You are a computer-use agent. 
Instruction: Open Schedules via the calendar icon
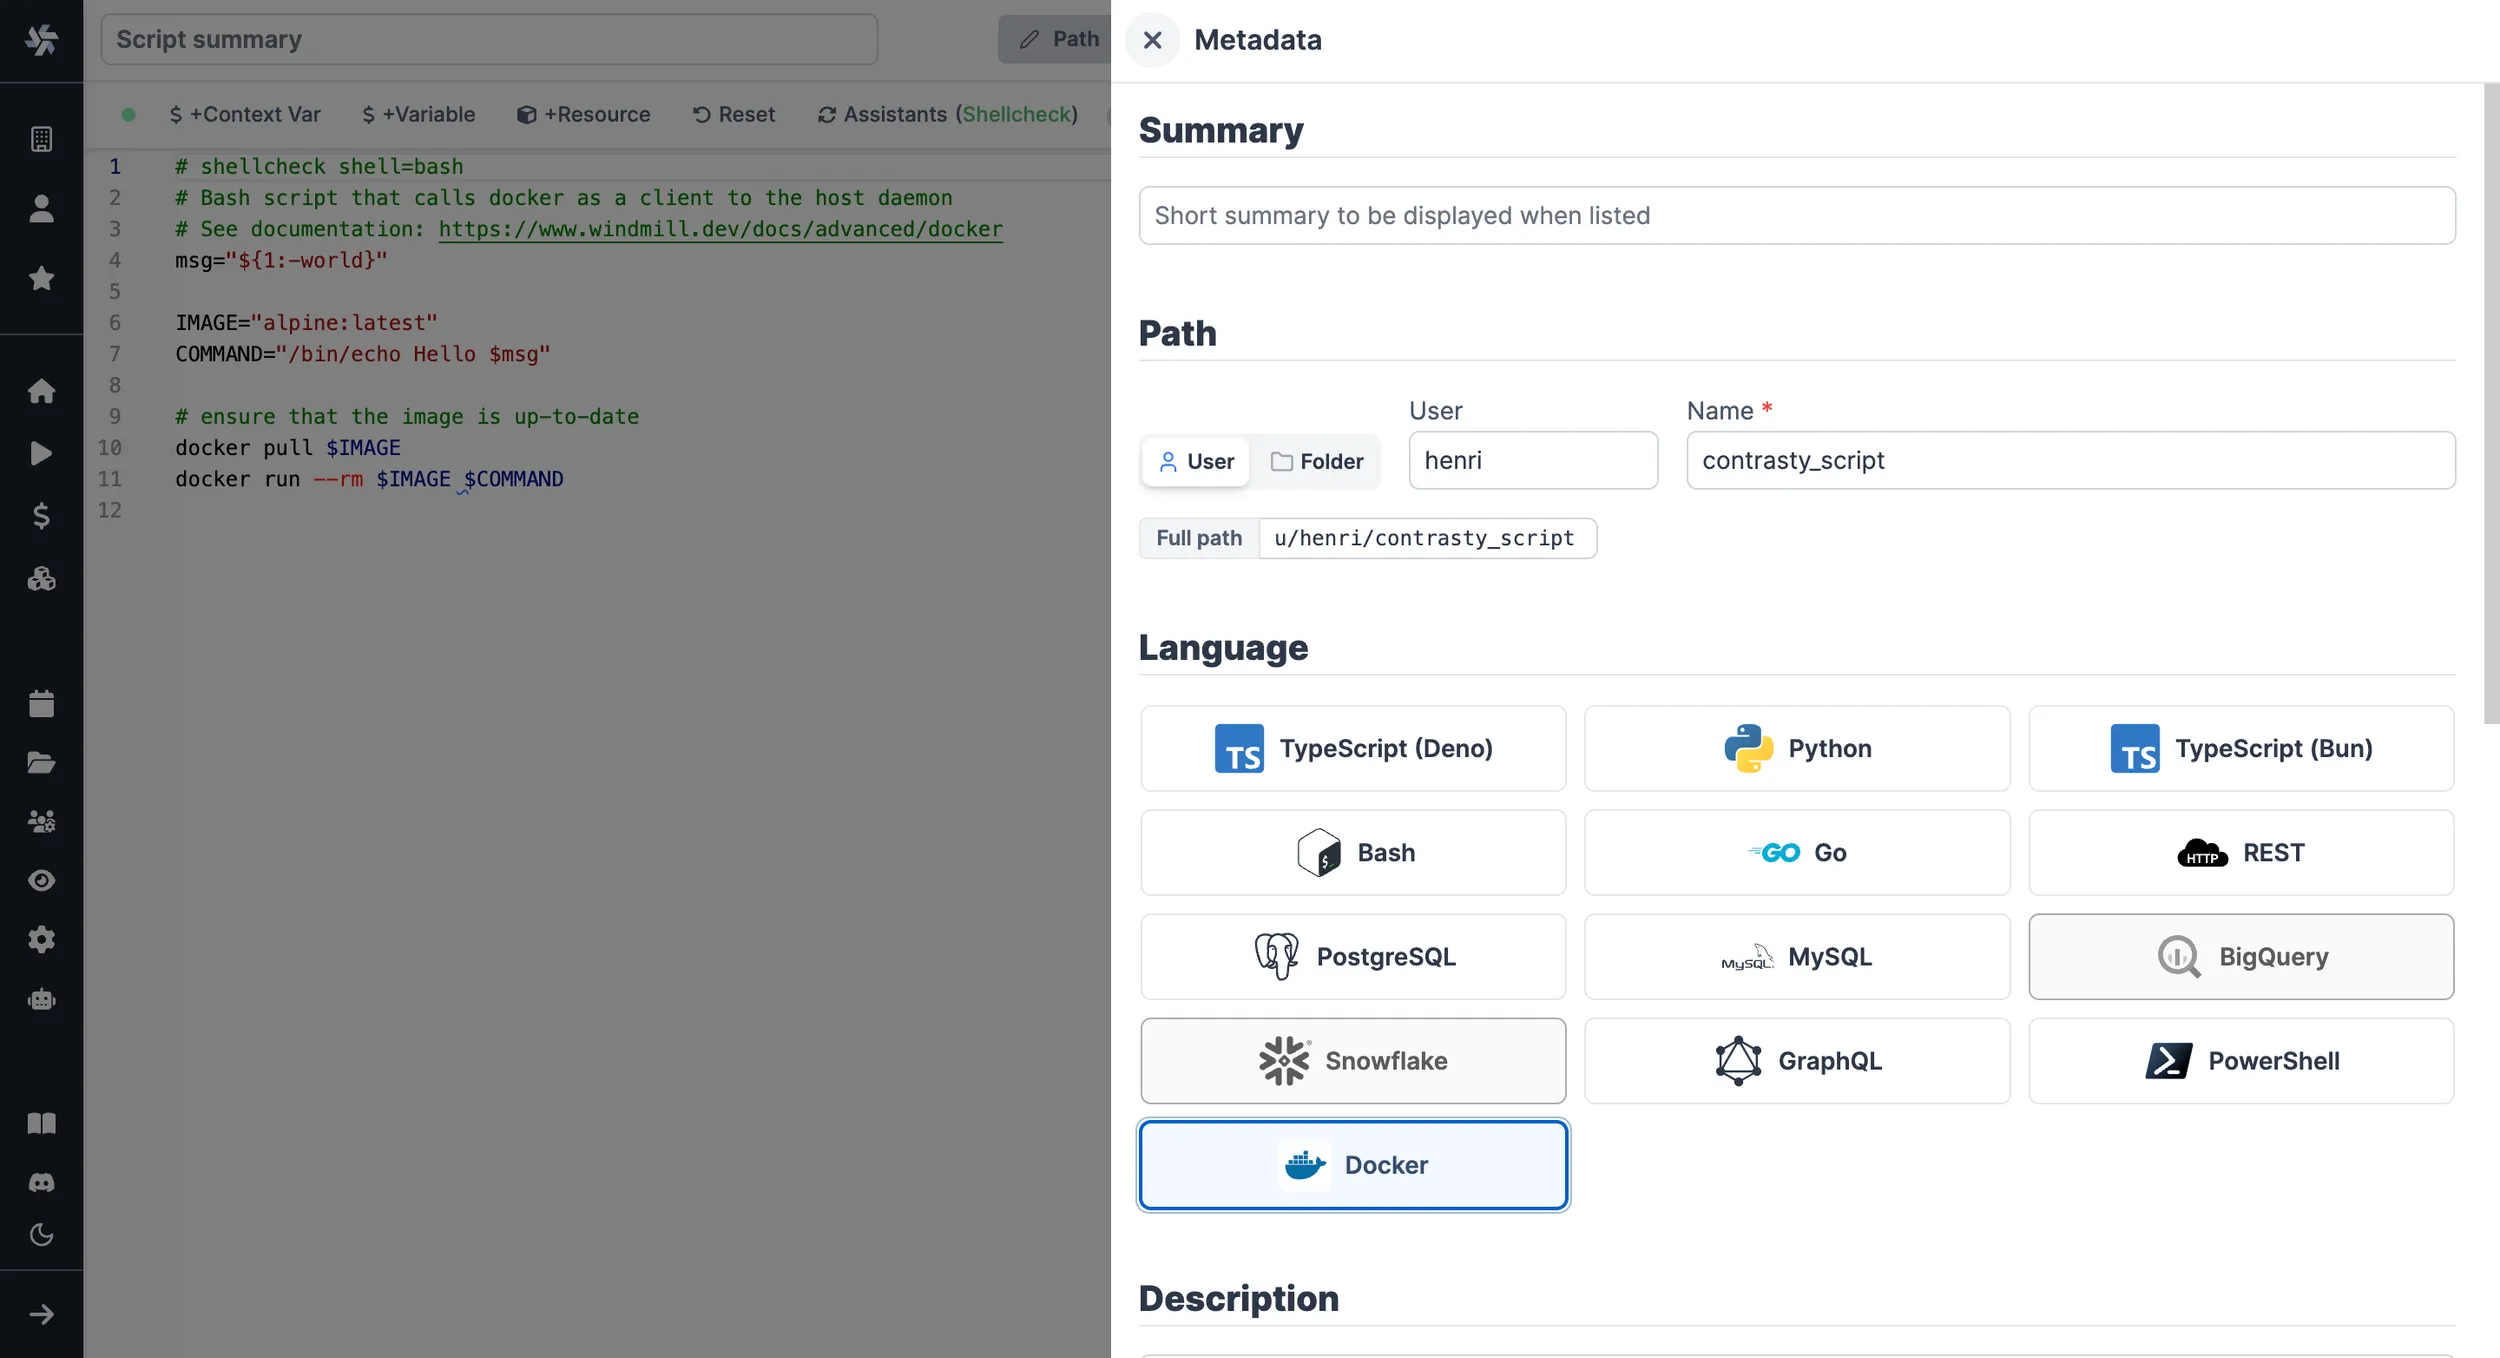(x=41, y=703)
